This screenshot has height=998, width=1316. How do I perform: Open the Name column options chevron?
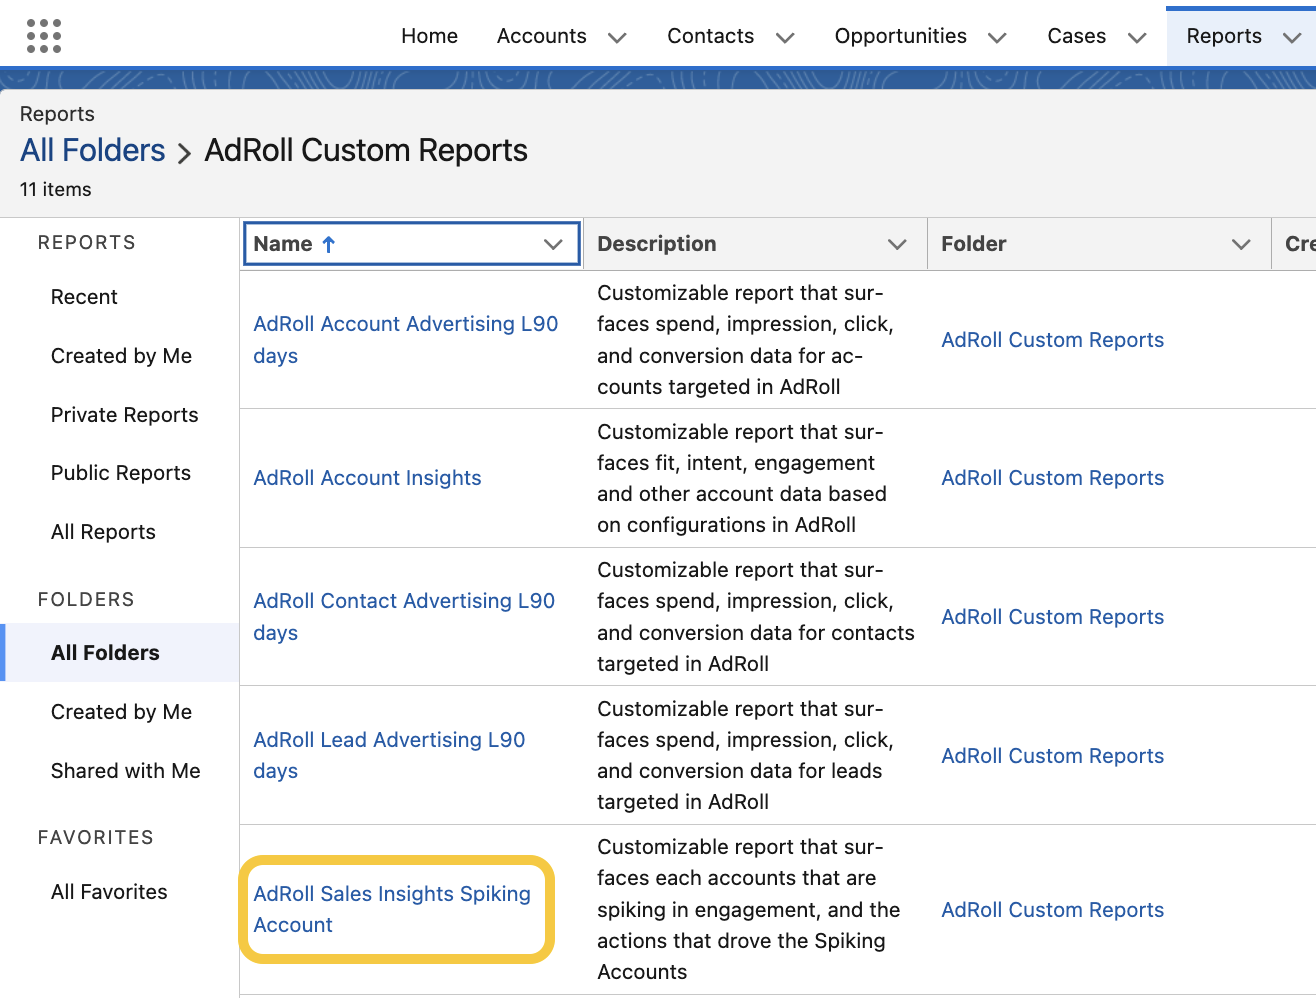click(553, 244)
